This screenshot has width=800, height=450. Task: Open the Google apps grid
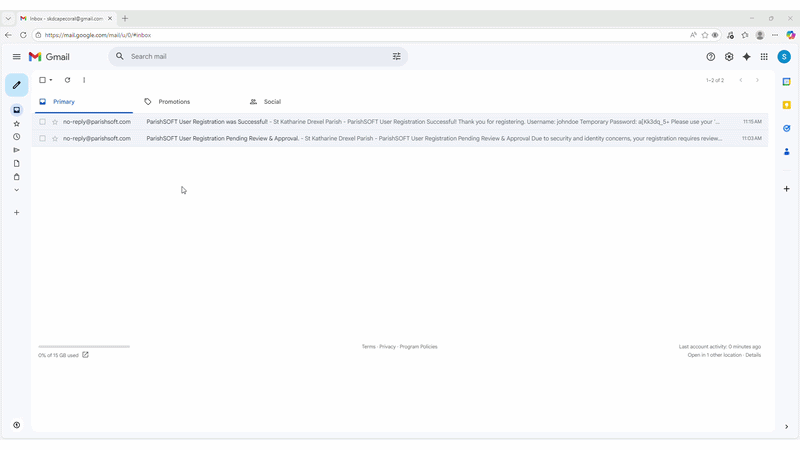[764, 57]
